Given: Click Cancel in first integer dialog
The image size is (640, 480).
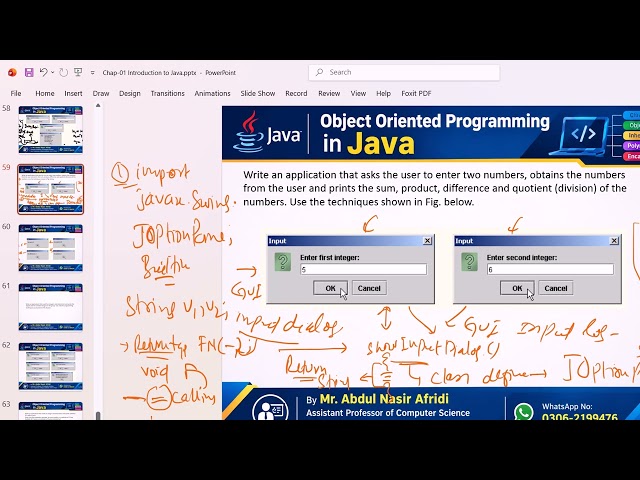Looking at the screenshot, I should 369,288.
